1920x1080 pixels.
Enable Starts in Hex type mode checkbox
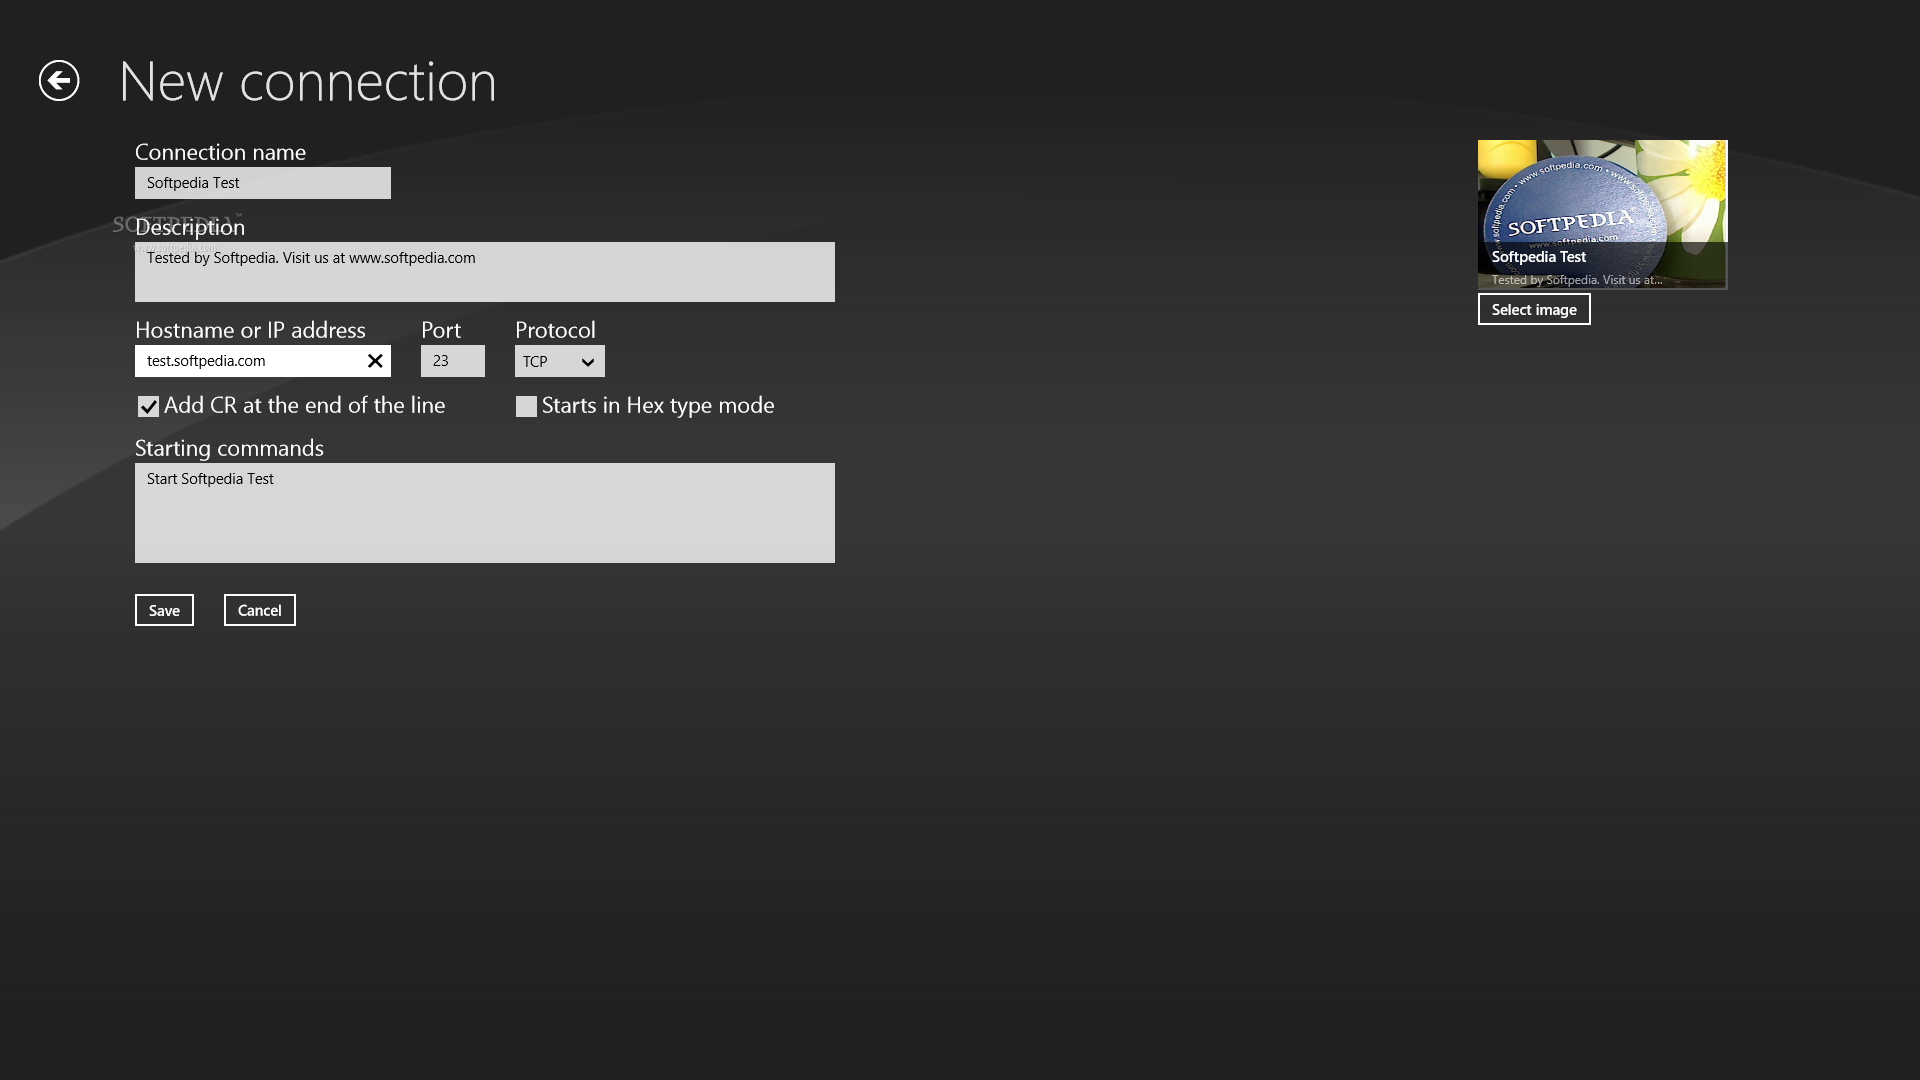pyautogui.click(x=526, y=407)
